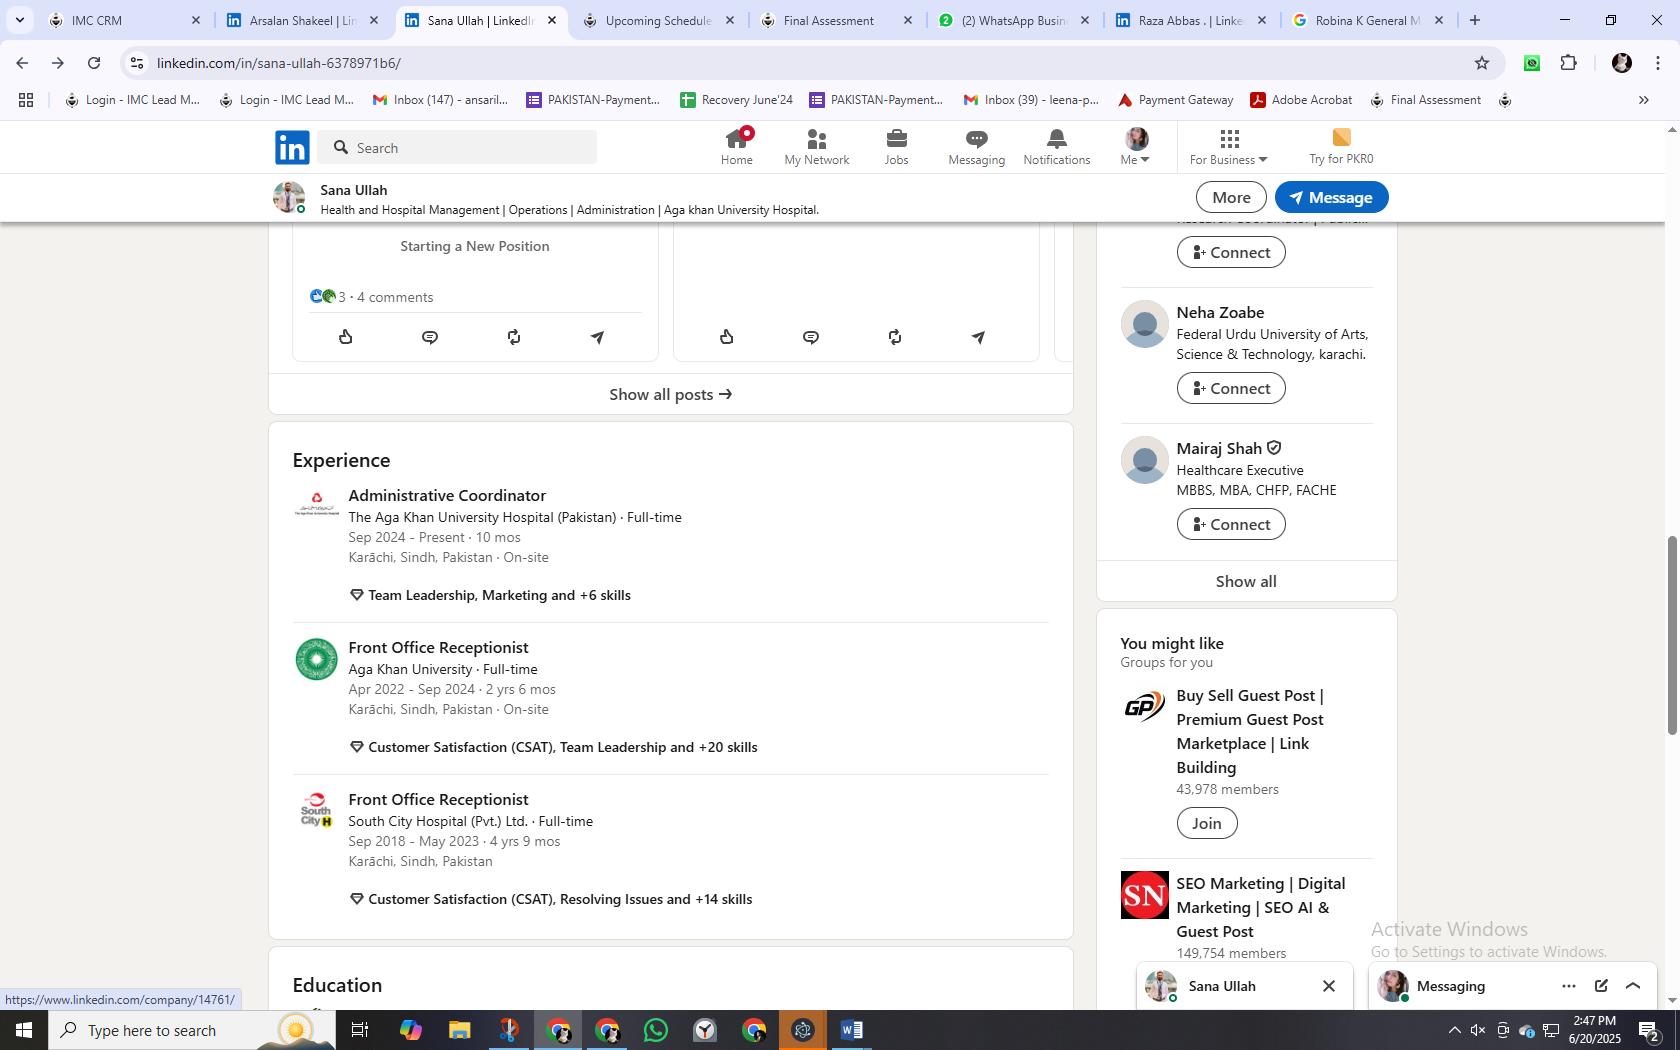This screenshot has height=1050, width=1680.
Task: Click Message button on profile bar
Action: click(1331, 198)
